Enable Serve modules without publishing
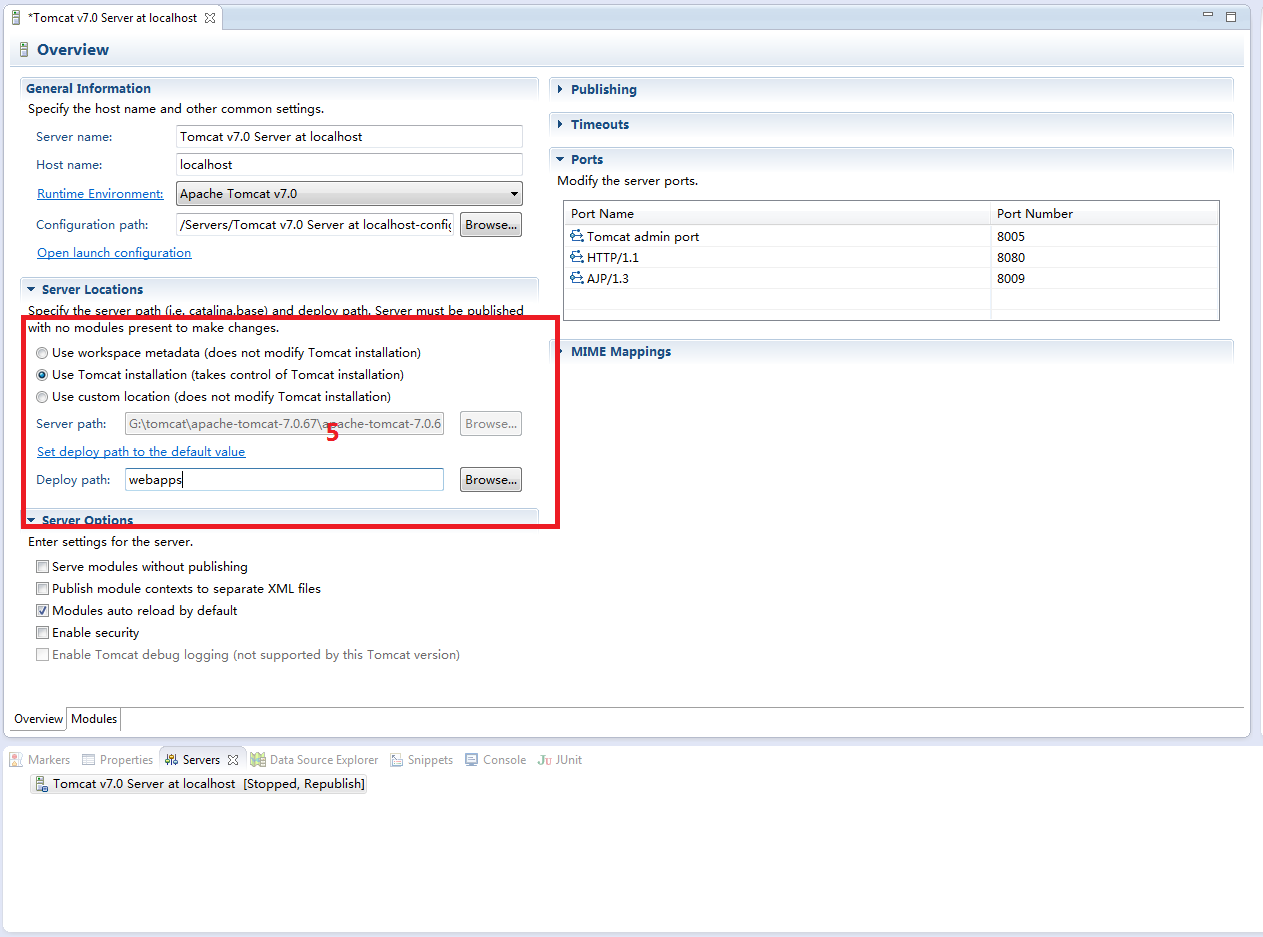Image resolution: width=1263 pixels, height=937 pixels. (42, 567)
